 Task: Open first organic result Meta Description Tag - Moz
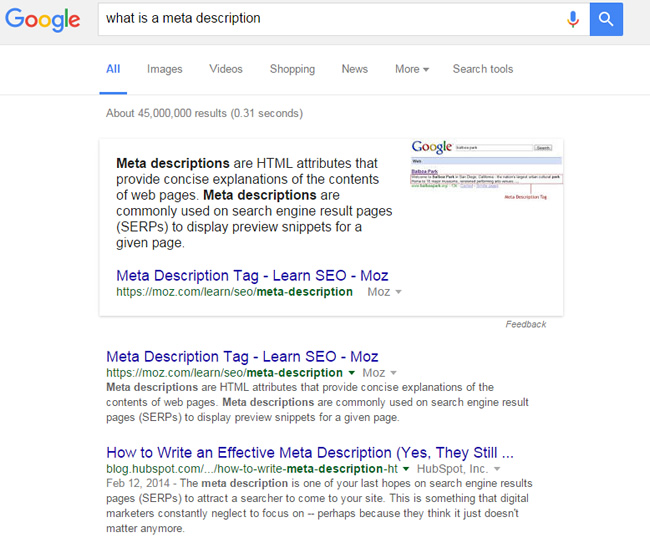[242, 356]
